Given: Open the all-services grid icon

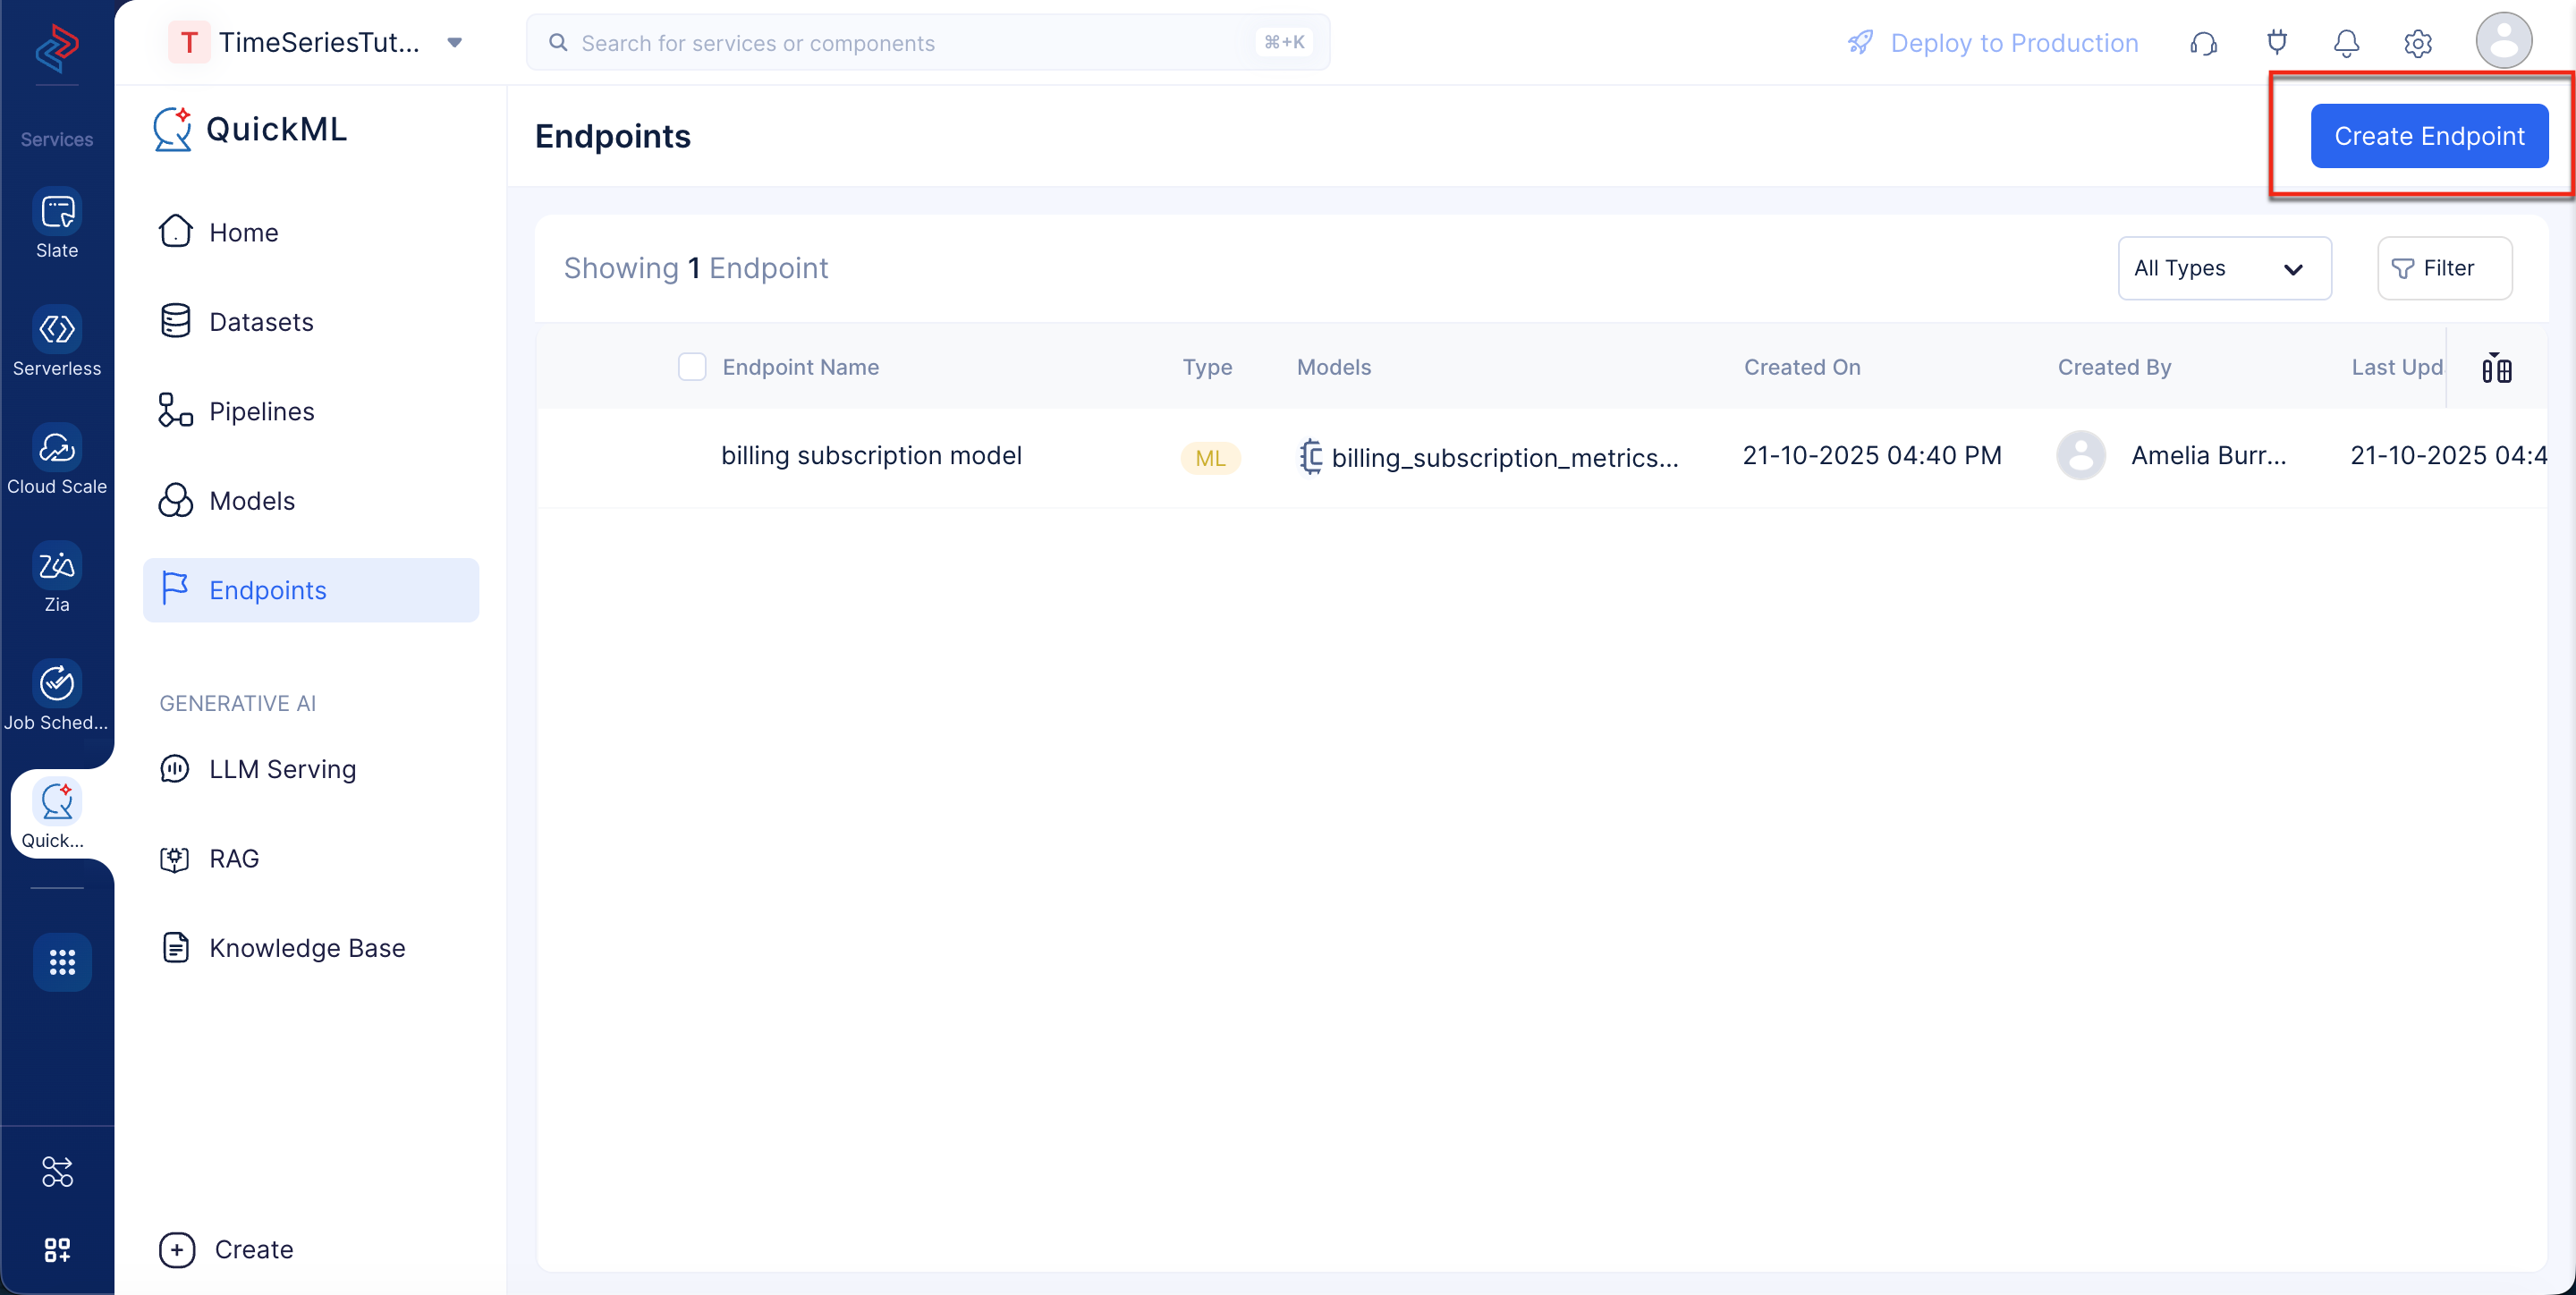Looking at the screenshot, I should (x=62, y=962).
